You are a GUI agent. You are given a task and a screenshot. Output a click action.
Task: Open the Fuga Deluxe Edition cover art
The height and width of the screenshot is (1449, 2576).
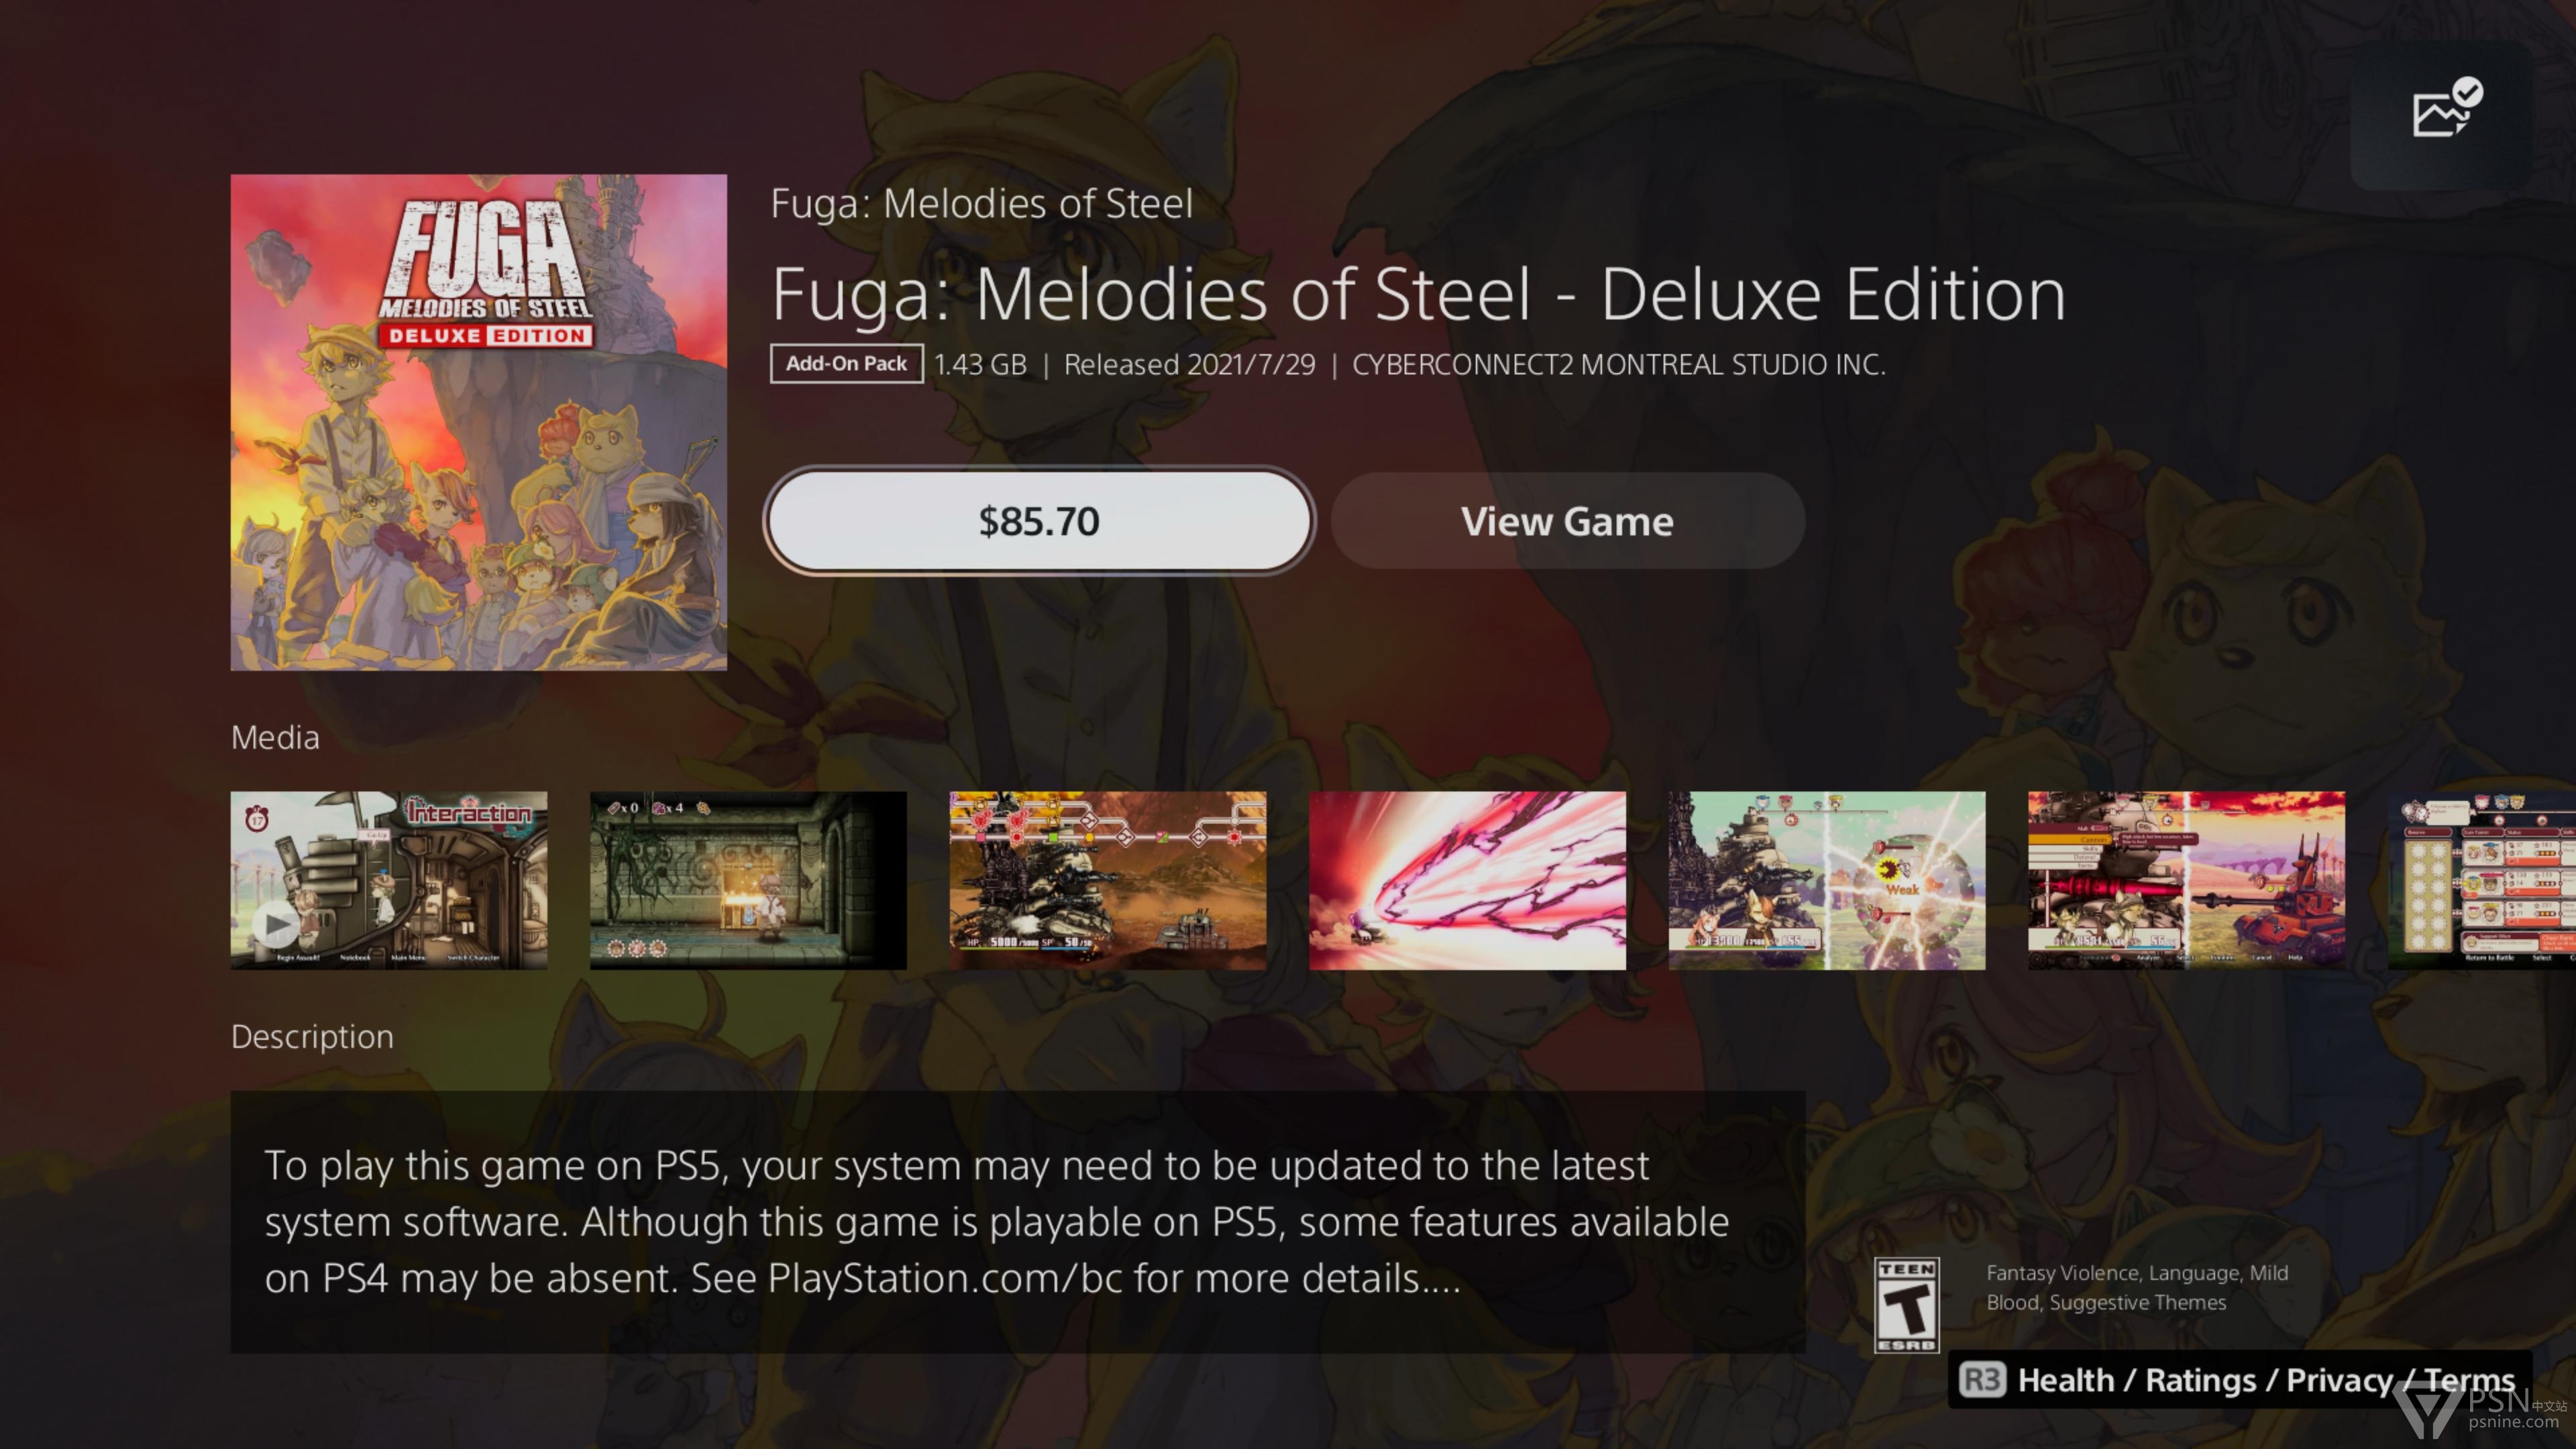479,422
